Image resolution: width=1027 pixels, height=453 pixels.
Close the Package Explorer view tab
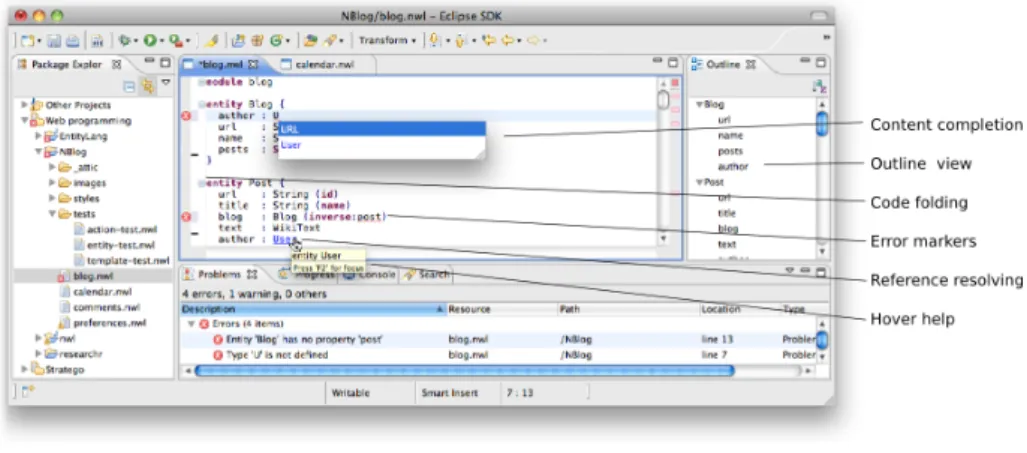click(x=117, y=64)
